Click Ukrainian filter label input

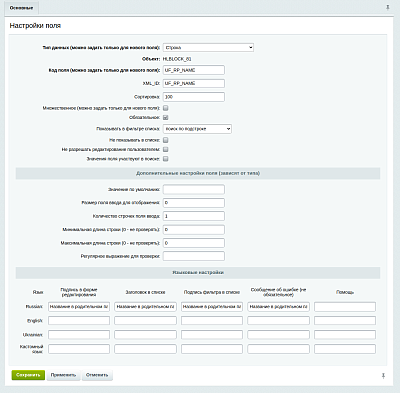point(212,335)
